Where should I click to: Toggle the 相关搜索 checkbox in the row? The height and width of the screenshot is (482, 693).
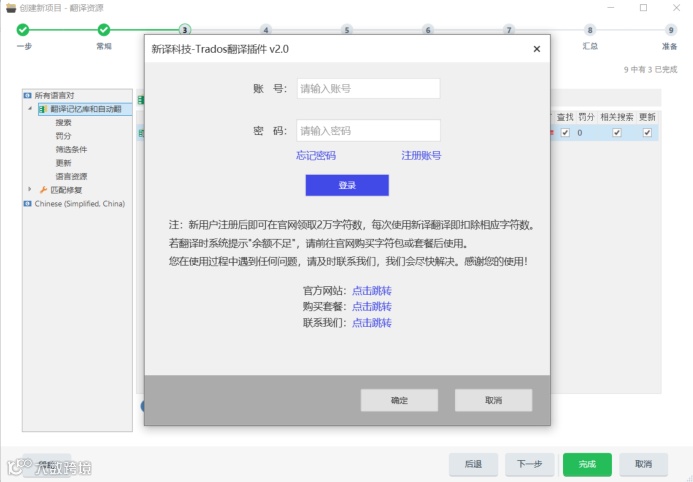(617, 133)
